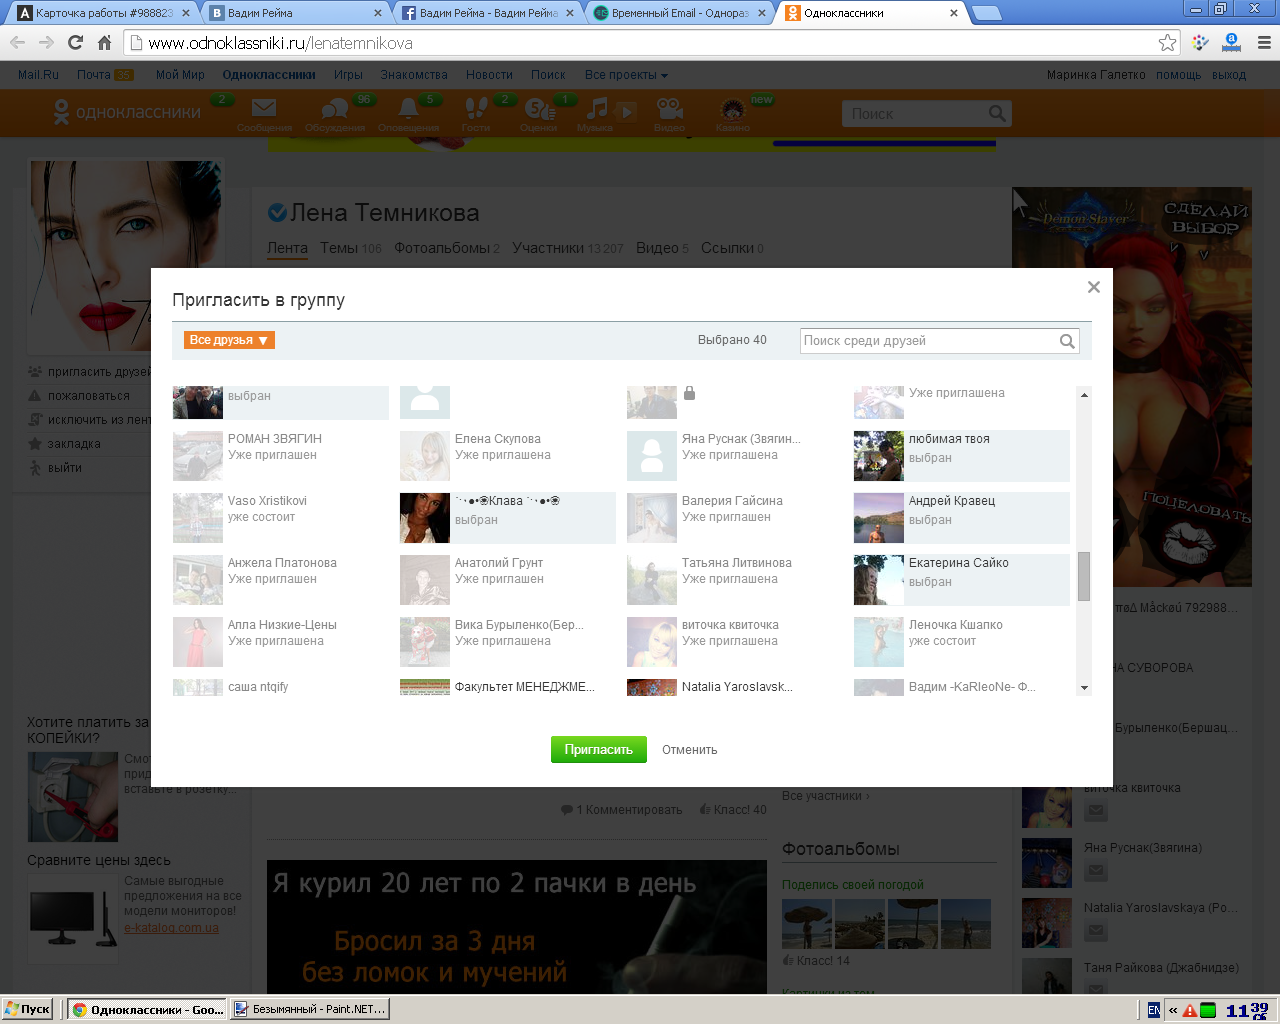1280x1024 pixels.
Task: Click the friends list scrollbar thumb
Action: click(x=1084, y=576)
